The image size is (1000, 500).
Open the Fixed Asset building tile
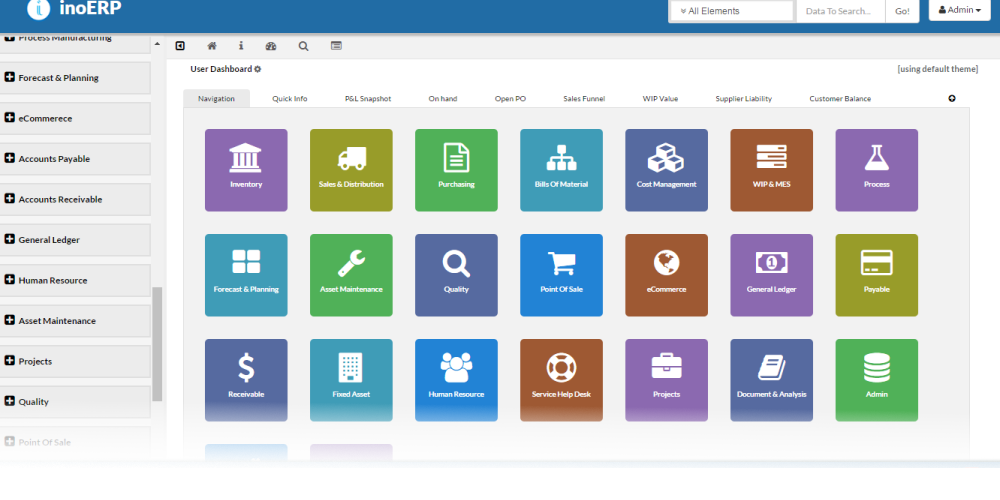[351, 380]
